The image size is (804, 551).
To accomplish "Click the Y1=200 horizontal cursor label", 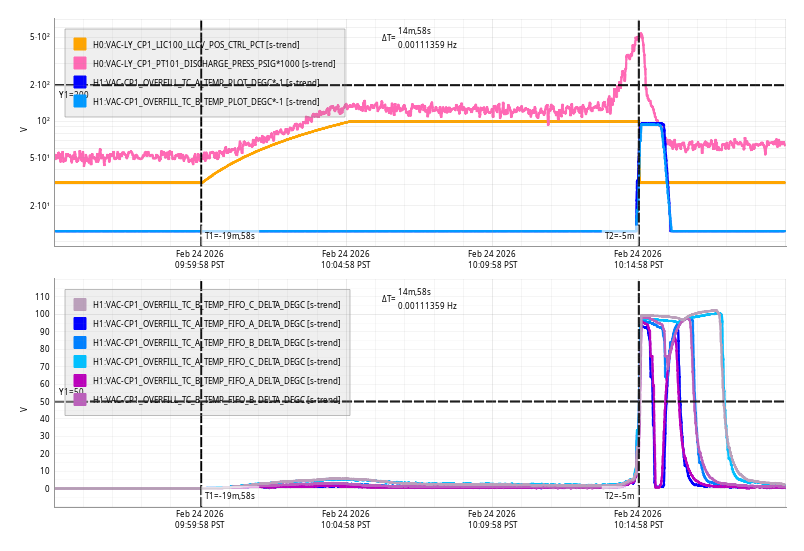I will point(73,94).
